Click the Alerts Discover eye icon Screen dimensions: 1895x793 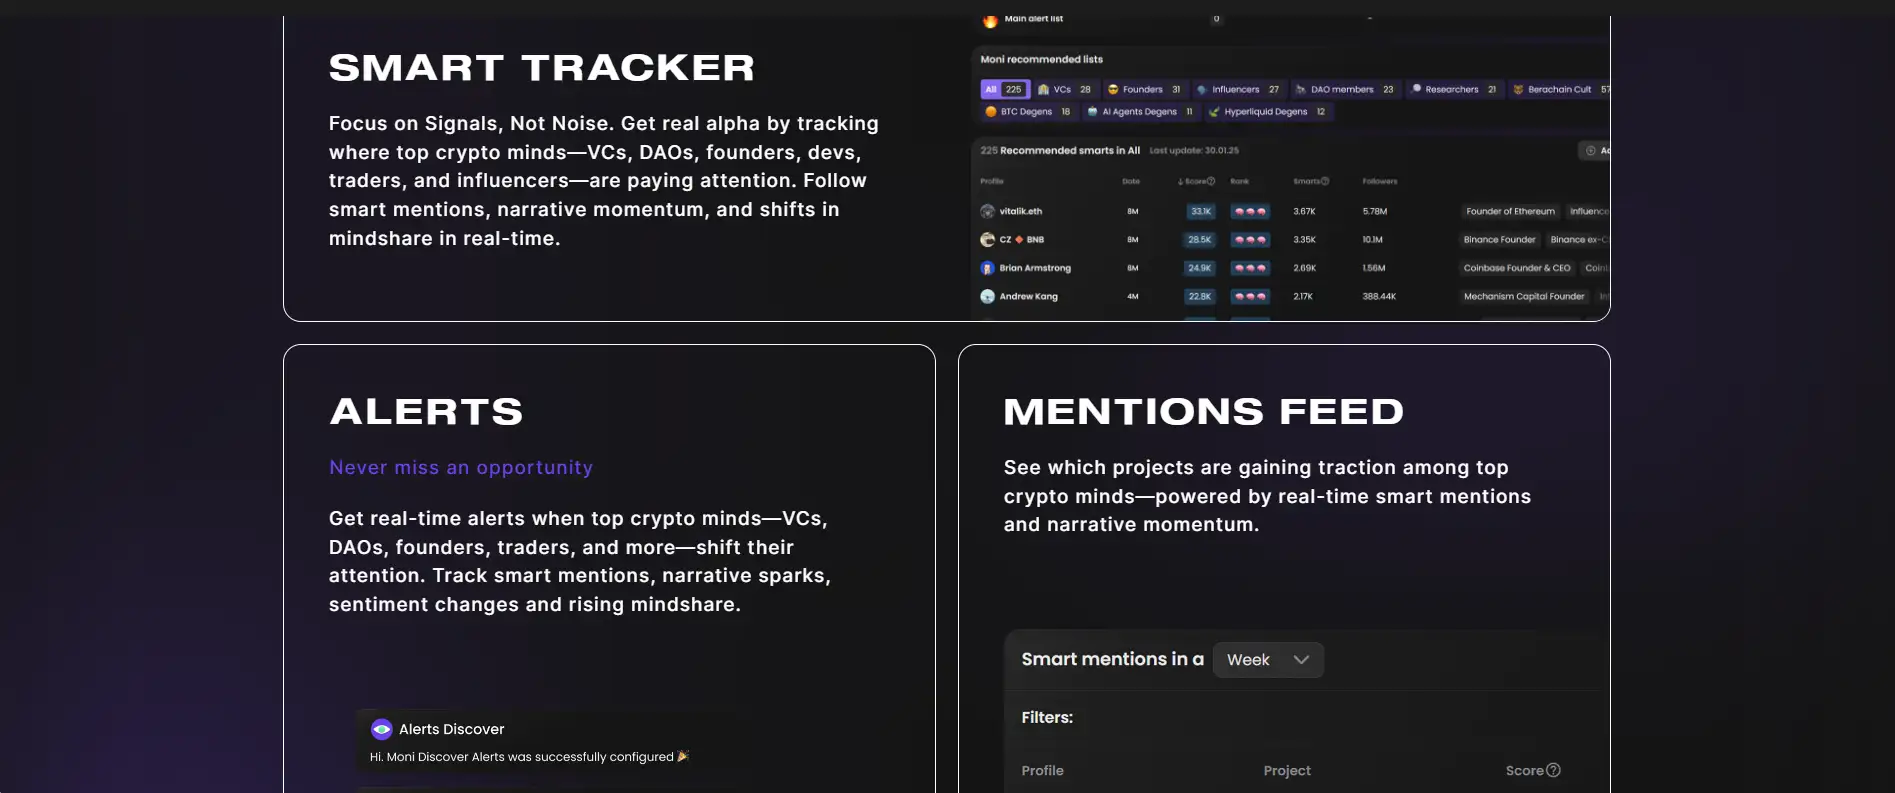pyautogui.click(x=381, y=729)
